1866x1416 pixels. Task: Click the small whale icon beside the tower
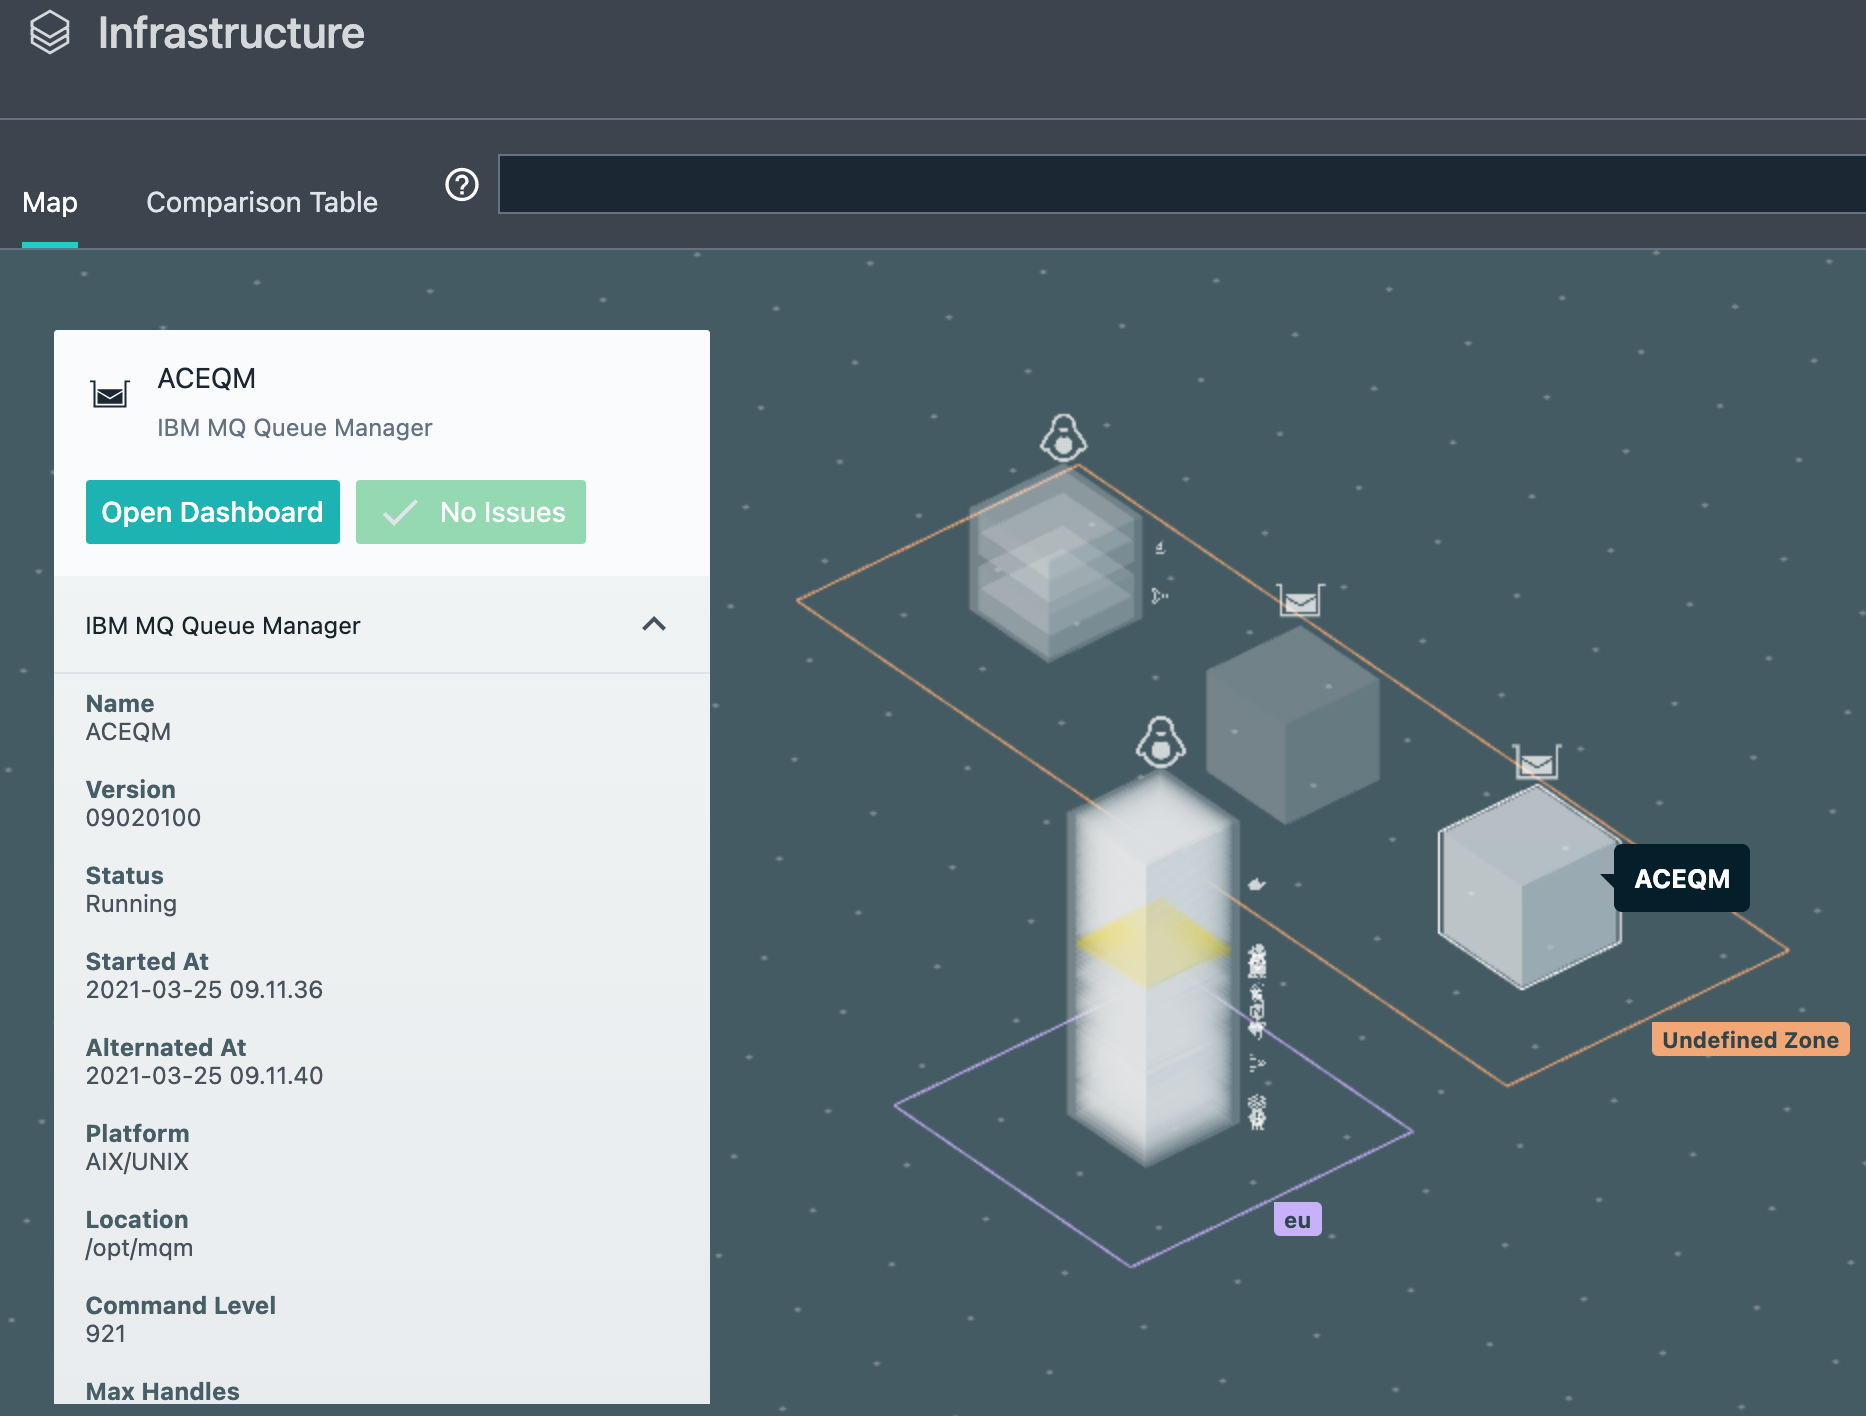(x=1257, y=883)
